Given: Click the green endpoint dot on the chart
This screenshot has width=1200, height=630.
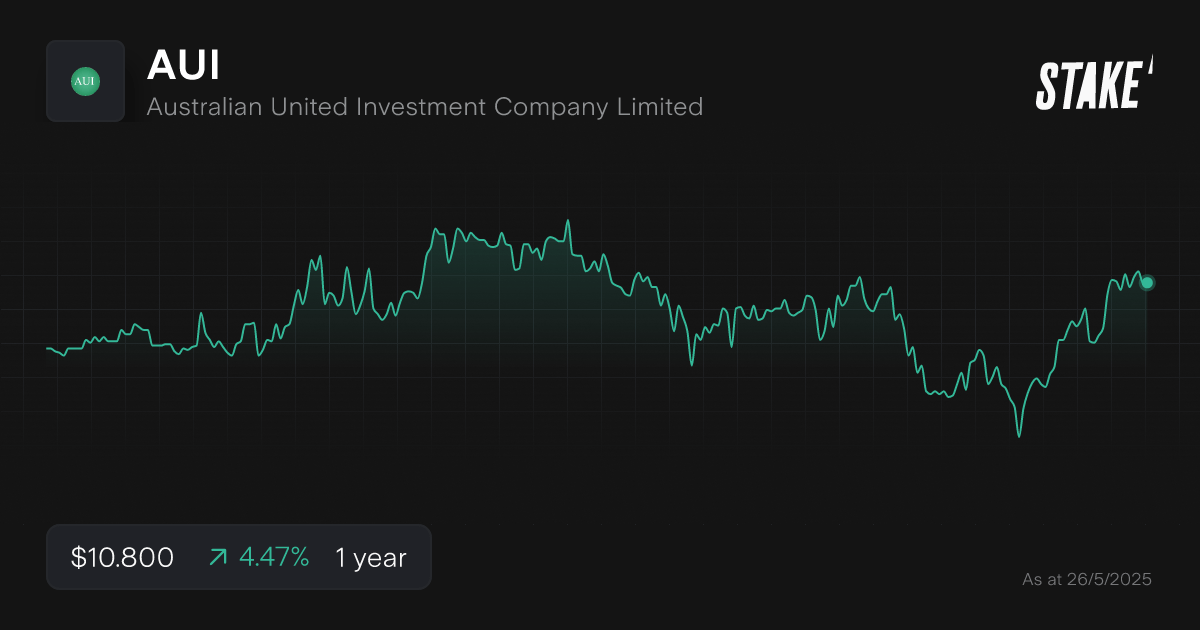Looking at the screenshot, I should click(x=1146, y=283).
